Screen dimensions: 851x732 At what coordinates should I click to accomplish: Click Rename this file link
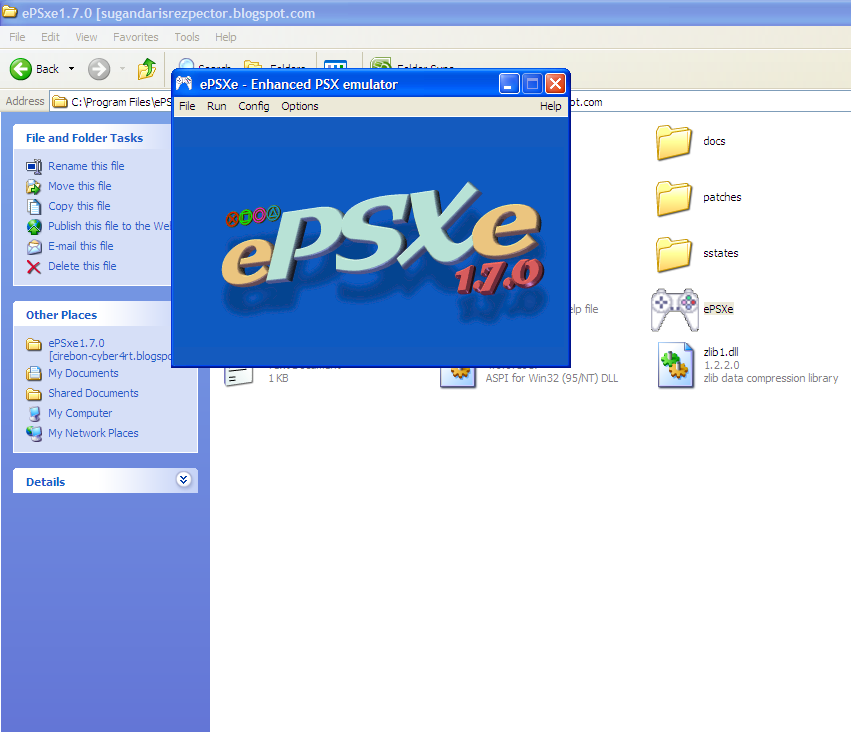tap(86, 166)
